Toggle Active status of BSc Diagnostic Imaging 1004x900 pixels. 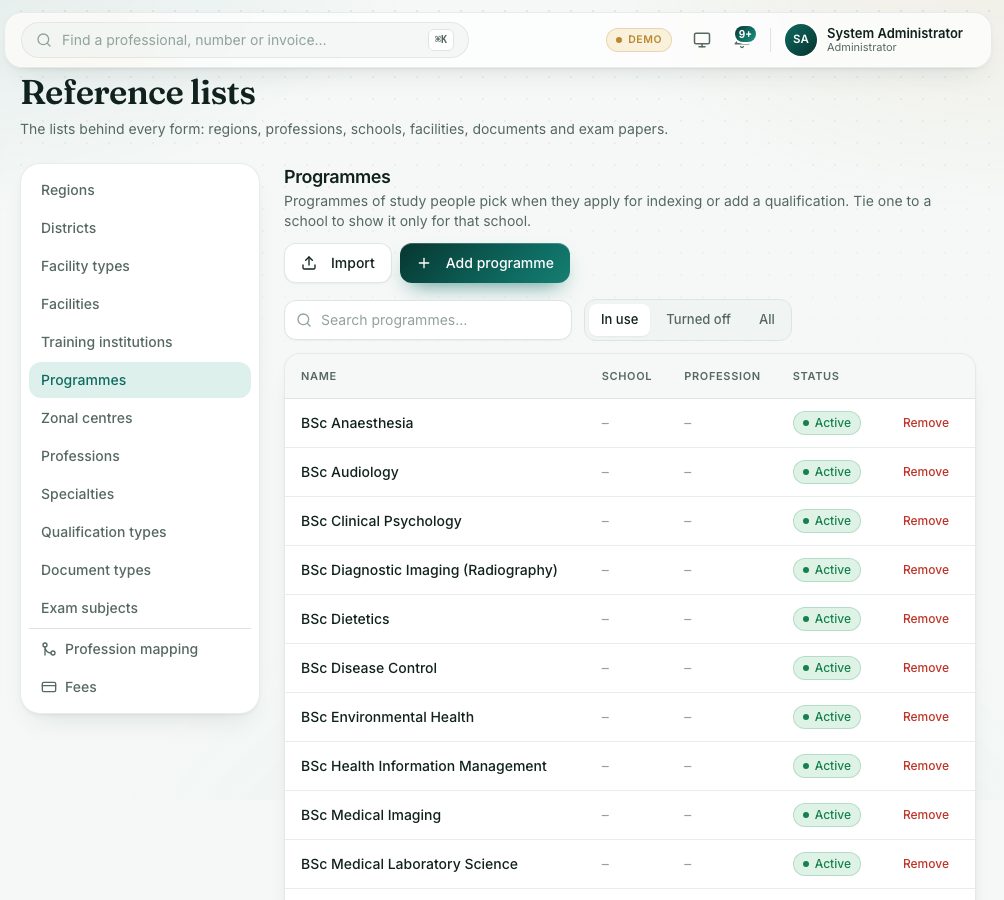[x=827, y=570]
